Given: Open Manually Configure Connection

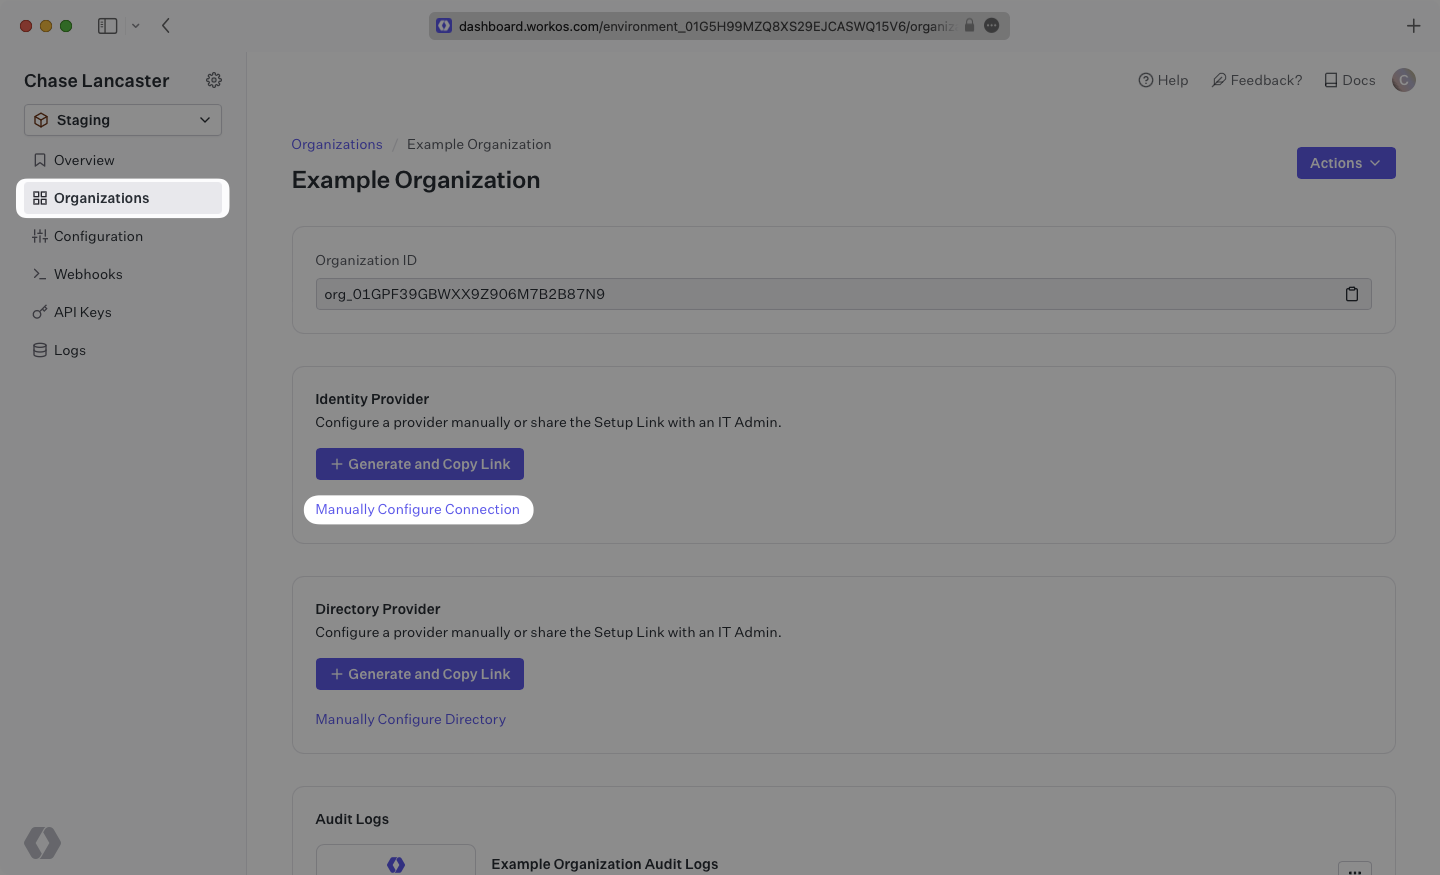Looking at the screenshot, I should coord(418,509).
